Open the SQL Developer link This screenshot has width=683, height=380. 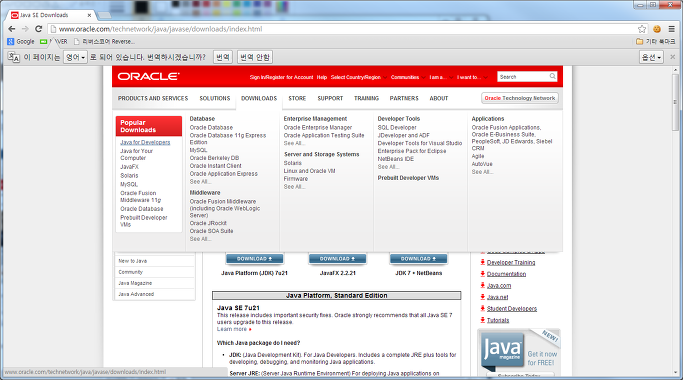pyautogui.click(x=397, y=128)
